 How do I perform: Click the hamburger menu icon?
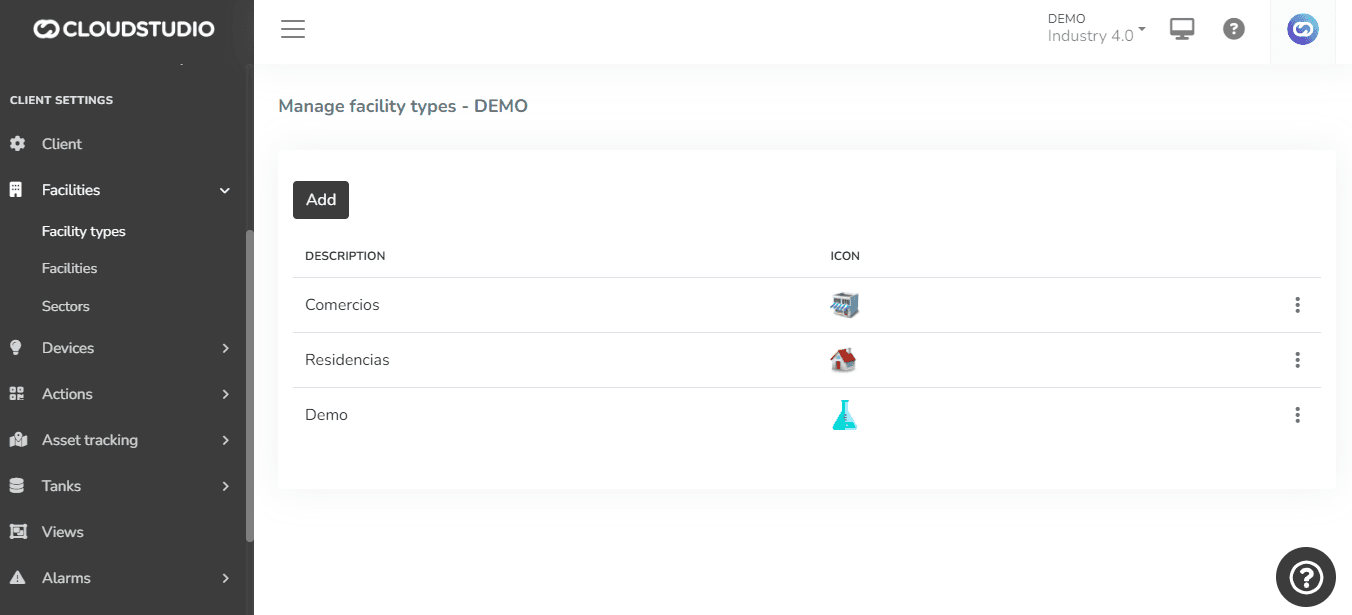(x=292, y=29)
